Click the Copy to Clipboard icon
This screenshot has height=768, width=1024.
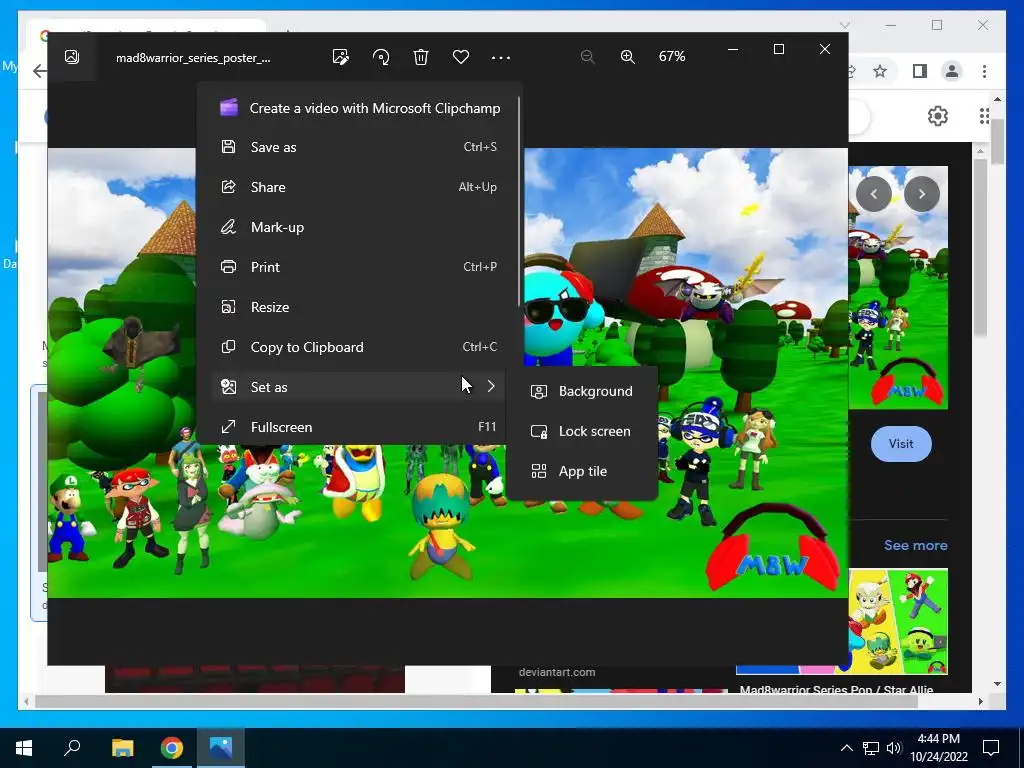pos(228,347)
